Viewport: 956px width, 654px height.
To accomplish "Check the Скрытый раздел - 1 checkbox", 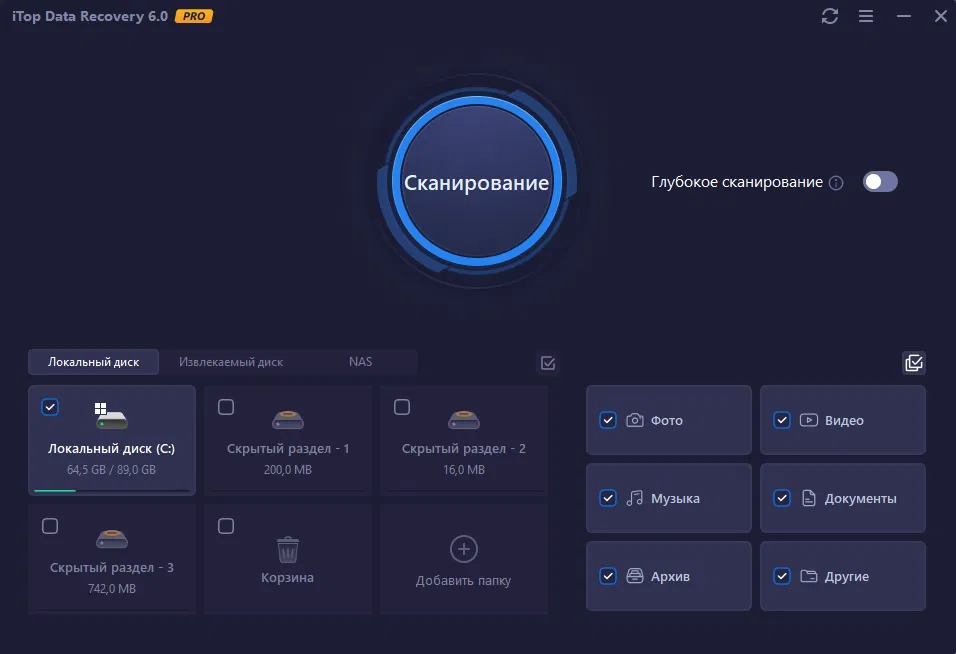I will coord(226,407).
